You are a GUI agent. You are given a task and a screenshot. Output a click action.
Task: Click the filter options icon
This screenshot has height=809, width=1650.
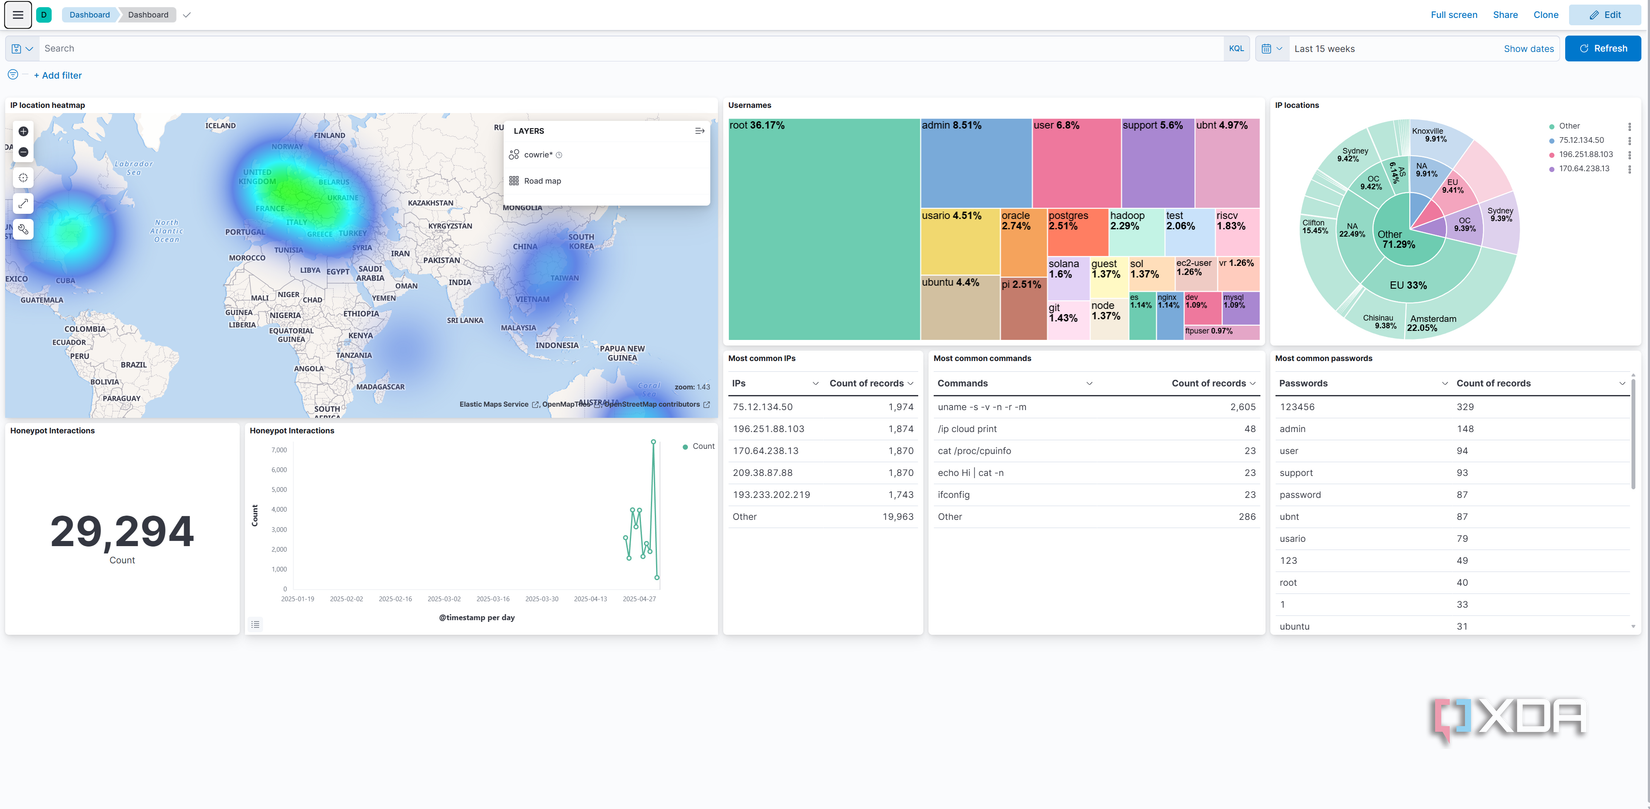click(13, 75)
